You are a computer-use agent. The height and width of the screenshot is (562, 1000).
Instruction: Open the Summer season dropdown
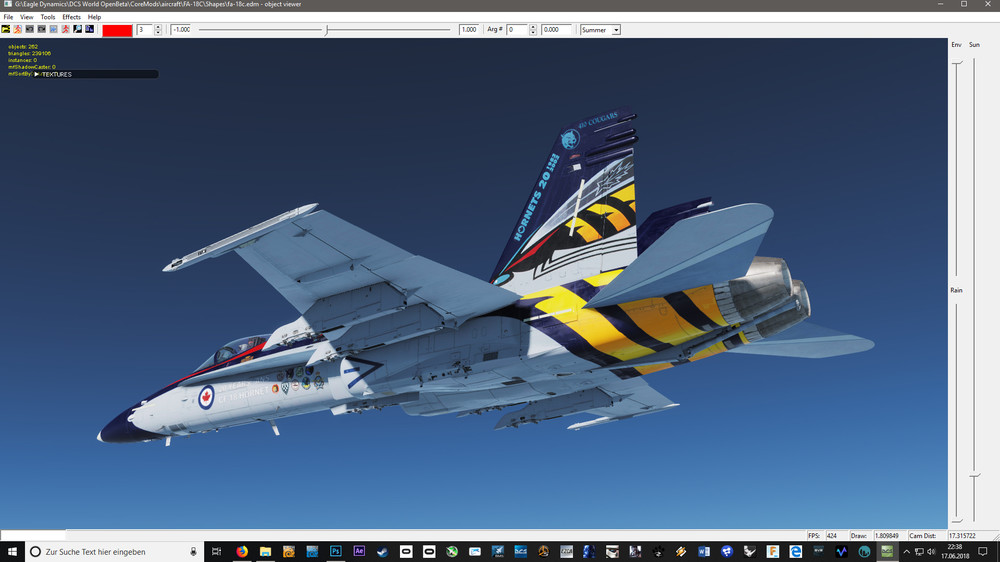click(x=600, y=30)
